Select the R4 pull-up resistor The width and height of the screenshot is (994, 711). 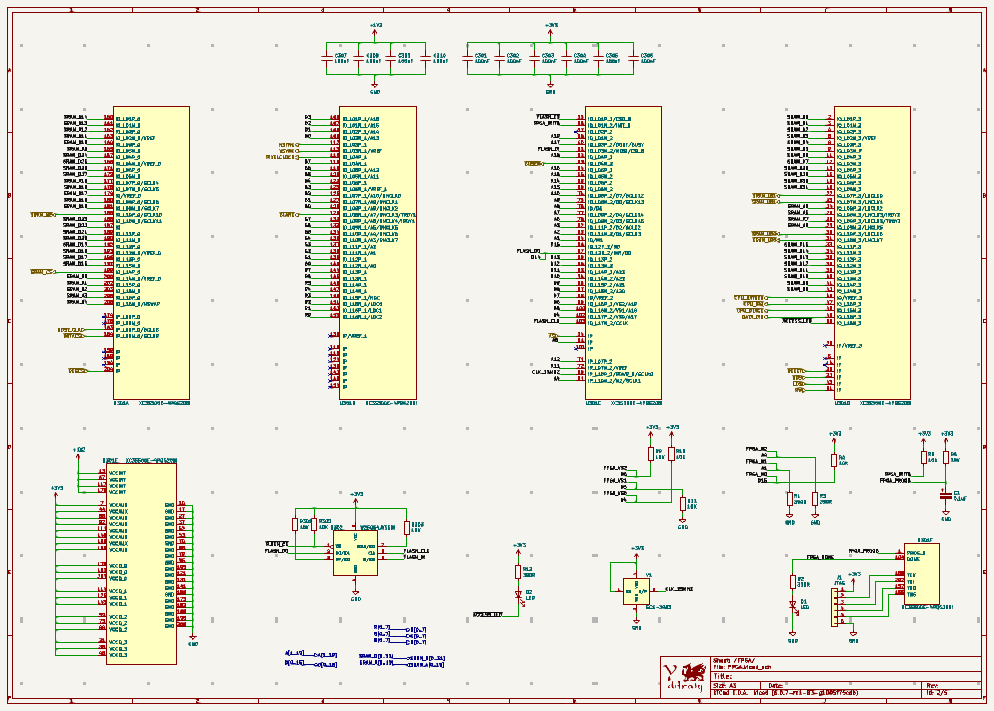click(x=834, y=461)
